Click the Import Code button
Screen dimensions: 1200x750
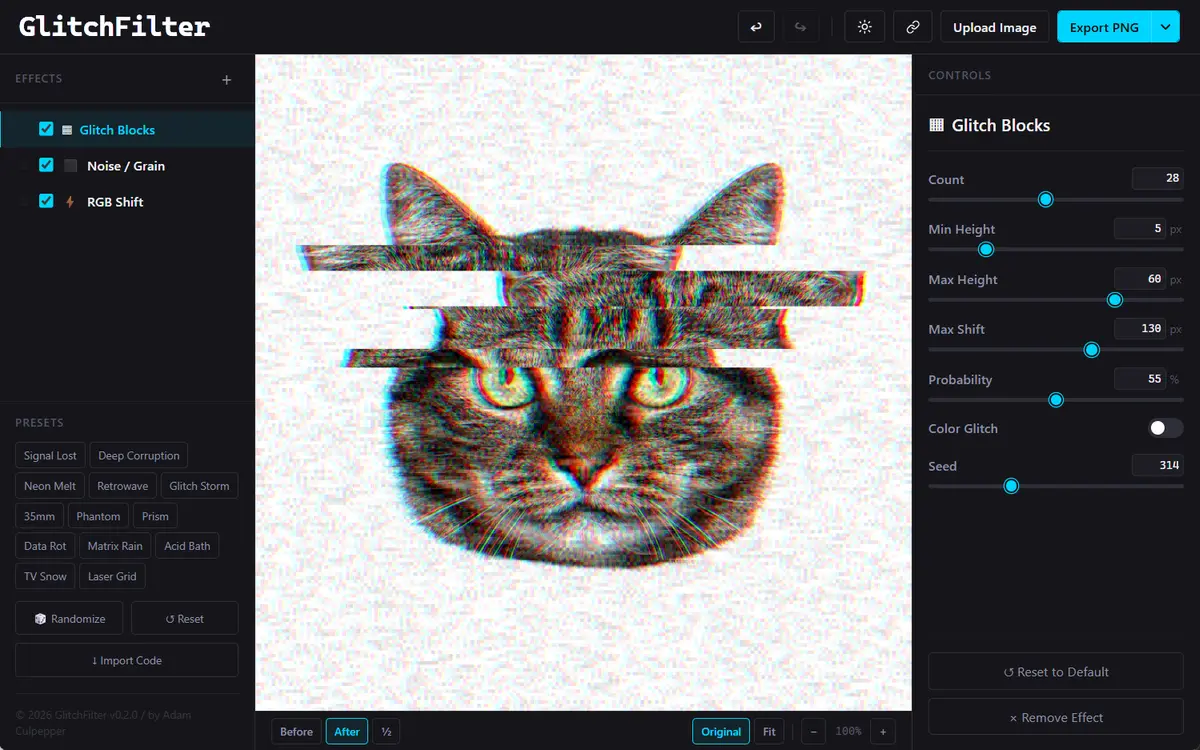pos(127,661)
